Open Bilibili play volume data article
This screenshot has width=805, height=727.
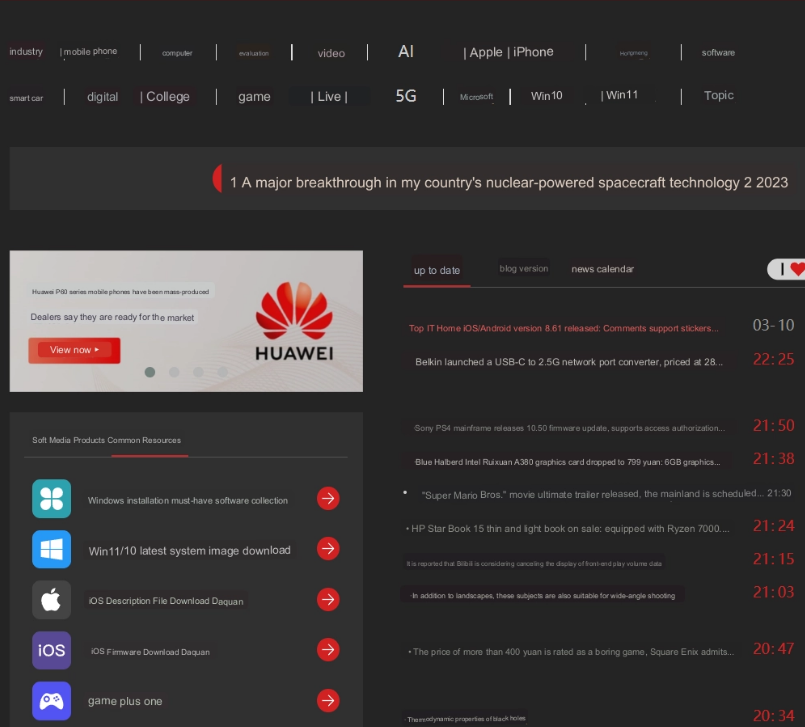534,563
